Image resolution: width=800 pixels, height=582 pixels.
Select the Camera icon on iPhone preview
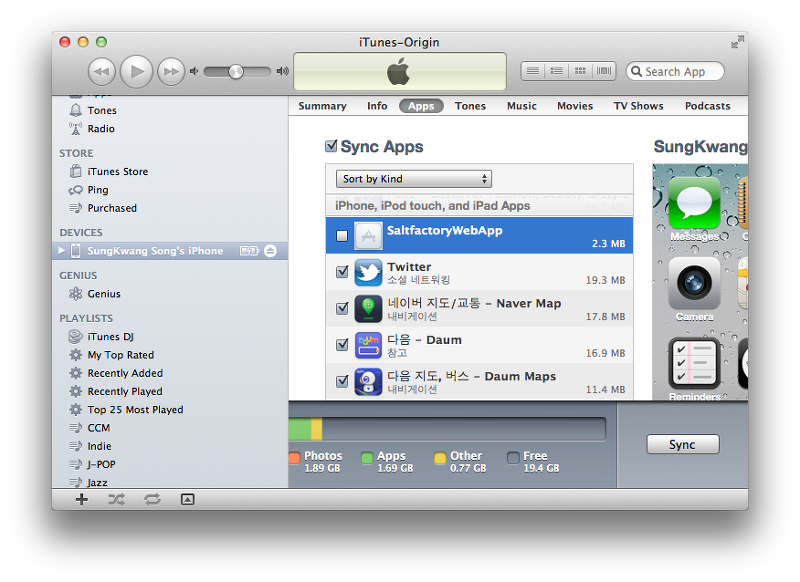tap(694, 283)
